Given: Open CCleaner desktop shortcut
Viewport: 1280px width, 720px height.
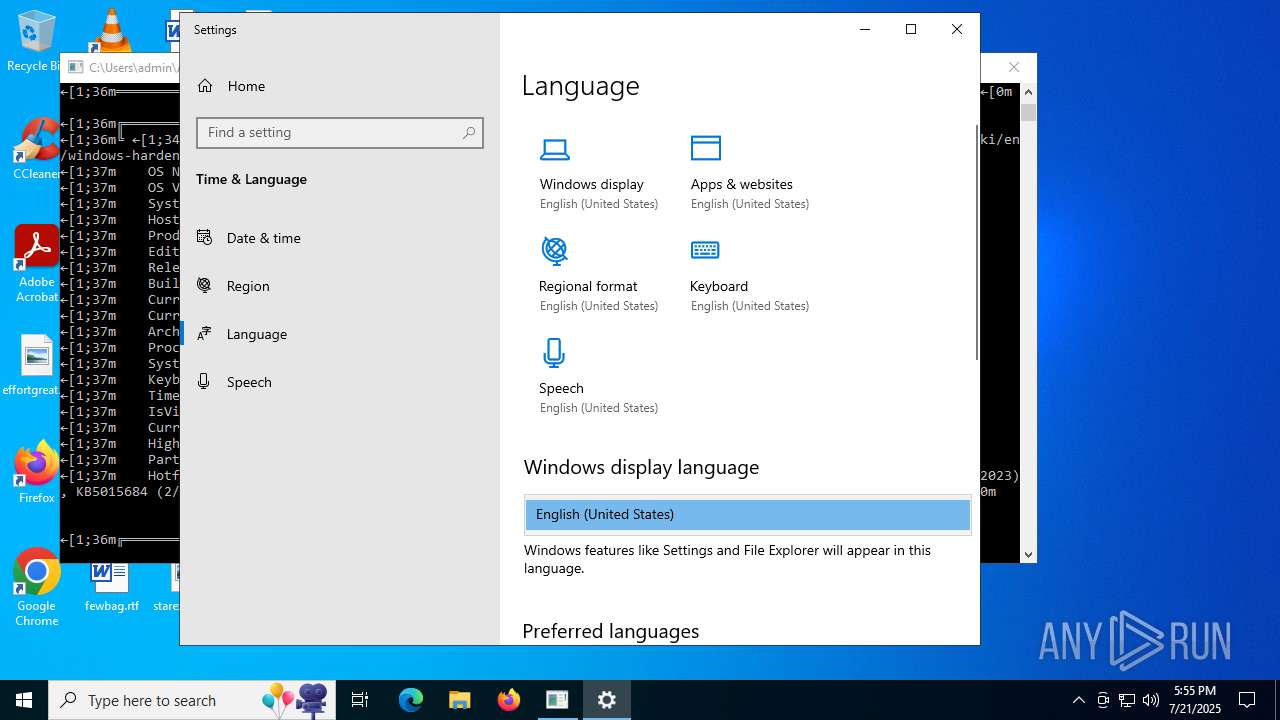Looking at the screenshot, I should pos(36,150).
